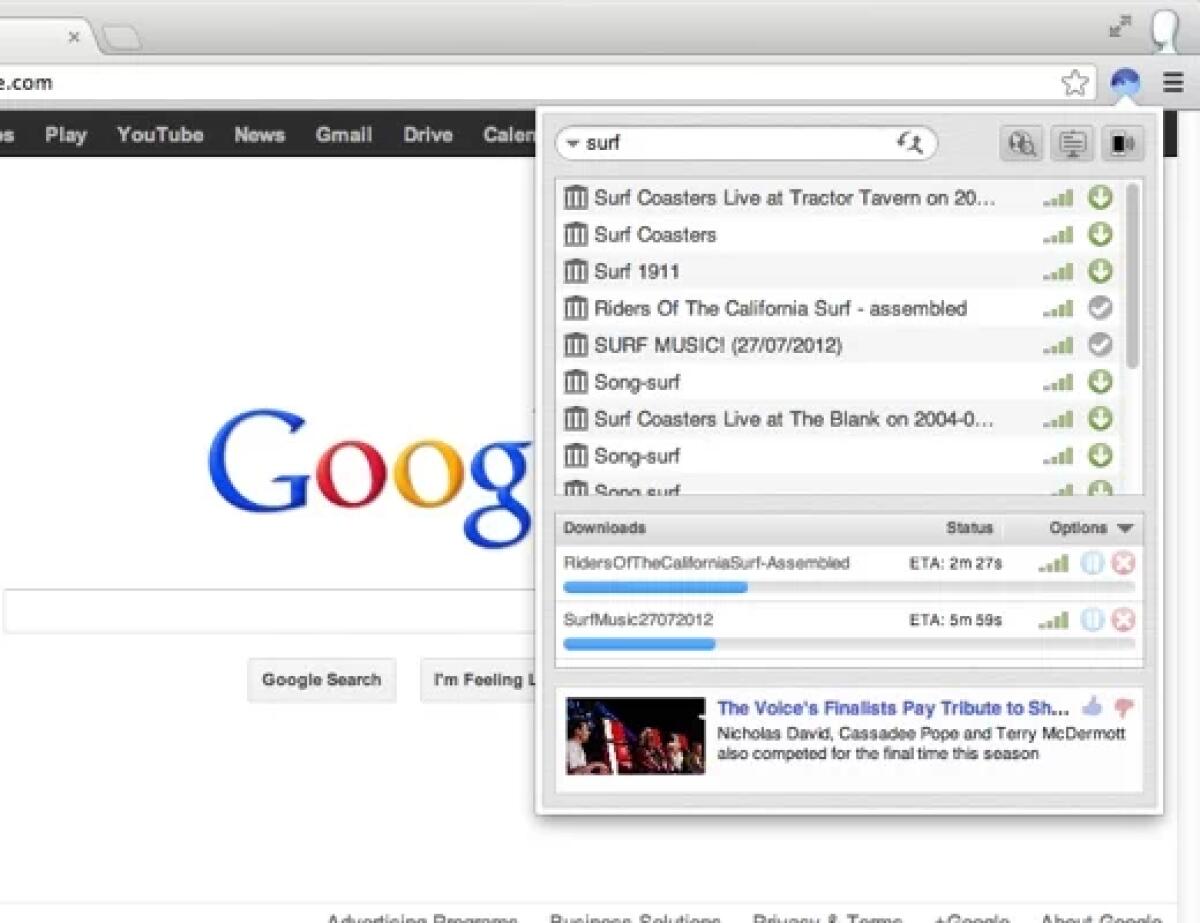Open Gmail from the Google navigation bar
Screen dimensions: 1200x923
point(344,135)
